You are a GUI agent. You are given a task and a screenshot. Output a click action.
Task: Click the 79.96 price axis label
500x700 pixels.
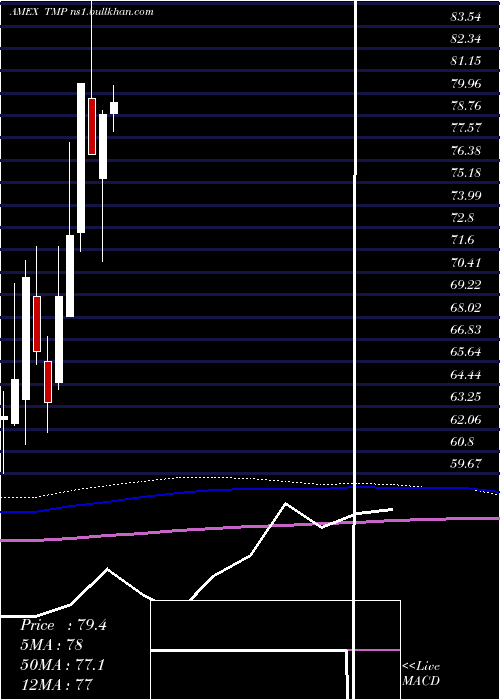(466, 84)
